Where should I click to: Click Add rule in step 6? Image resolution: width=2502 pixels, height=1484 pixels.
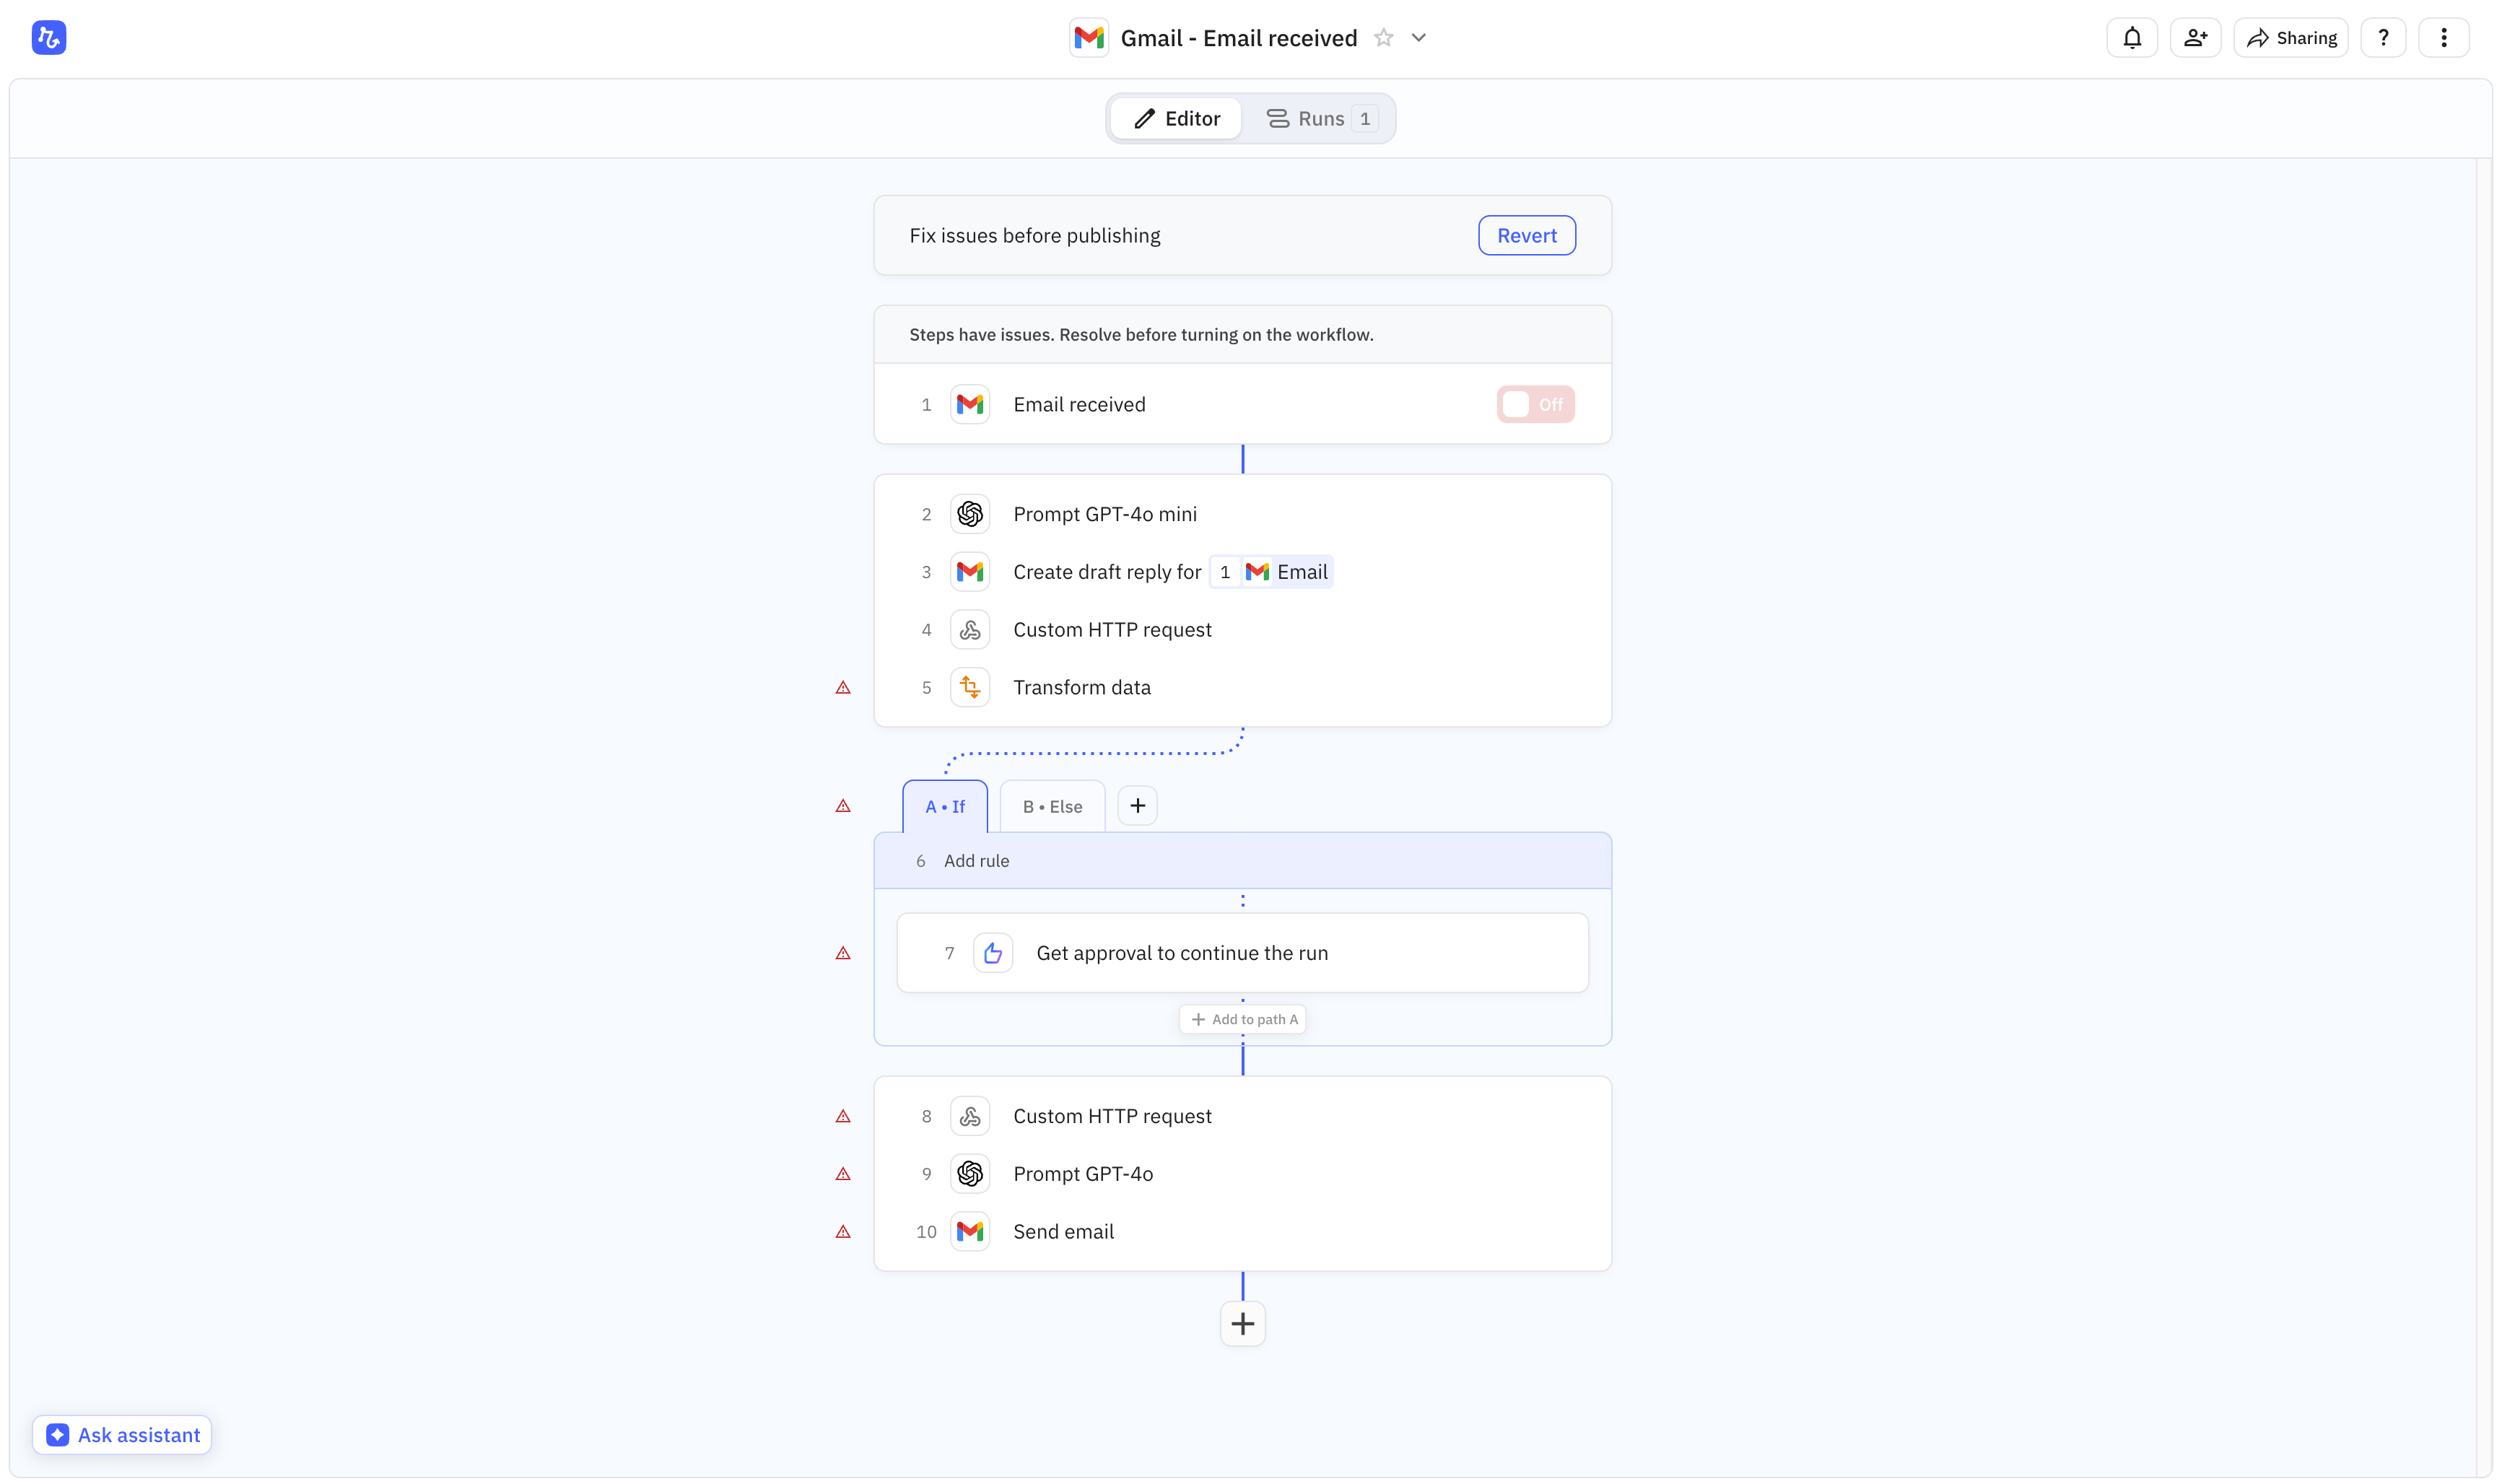click(976, 861)
